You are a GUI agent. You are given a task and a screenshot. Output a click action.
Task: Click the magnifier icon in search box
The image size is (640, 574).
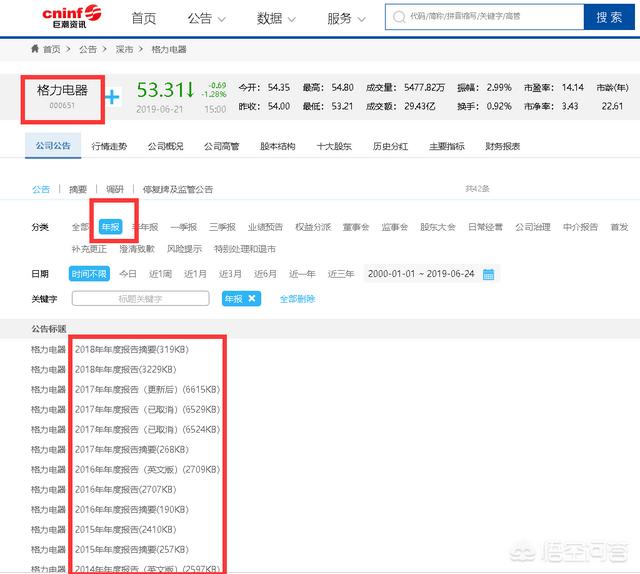(399, 17)
